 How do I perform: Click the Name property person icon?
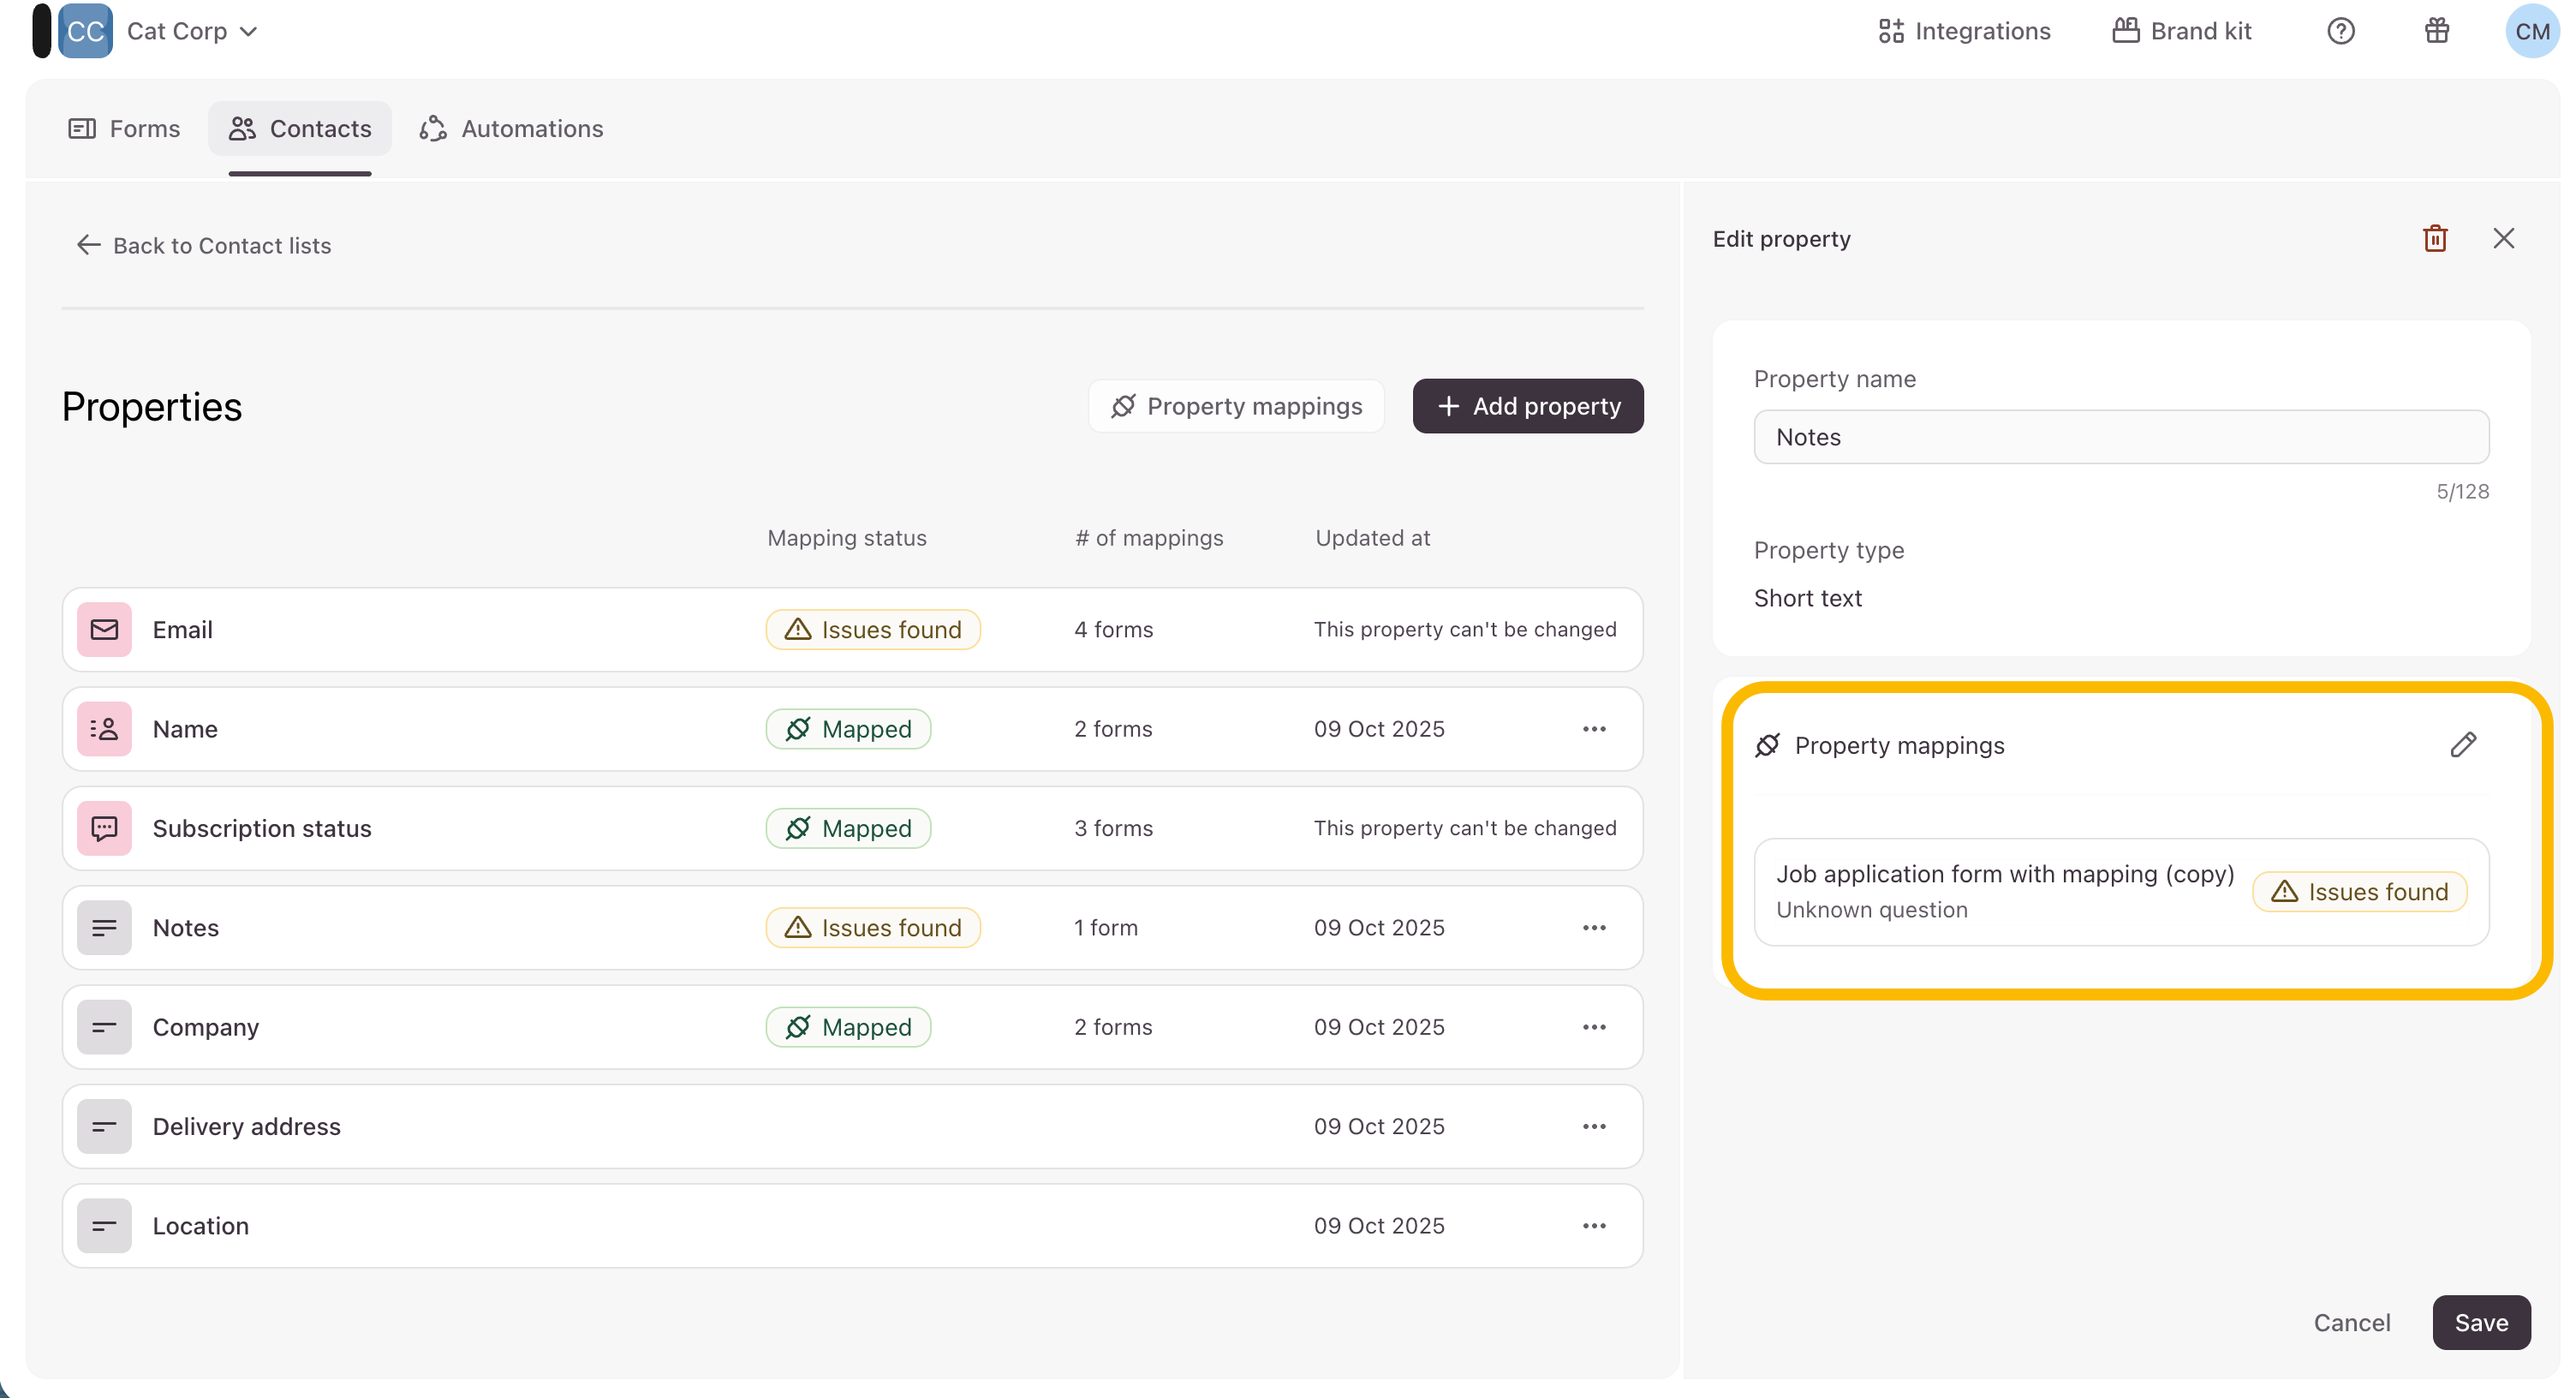[104, 729]
